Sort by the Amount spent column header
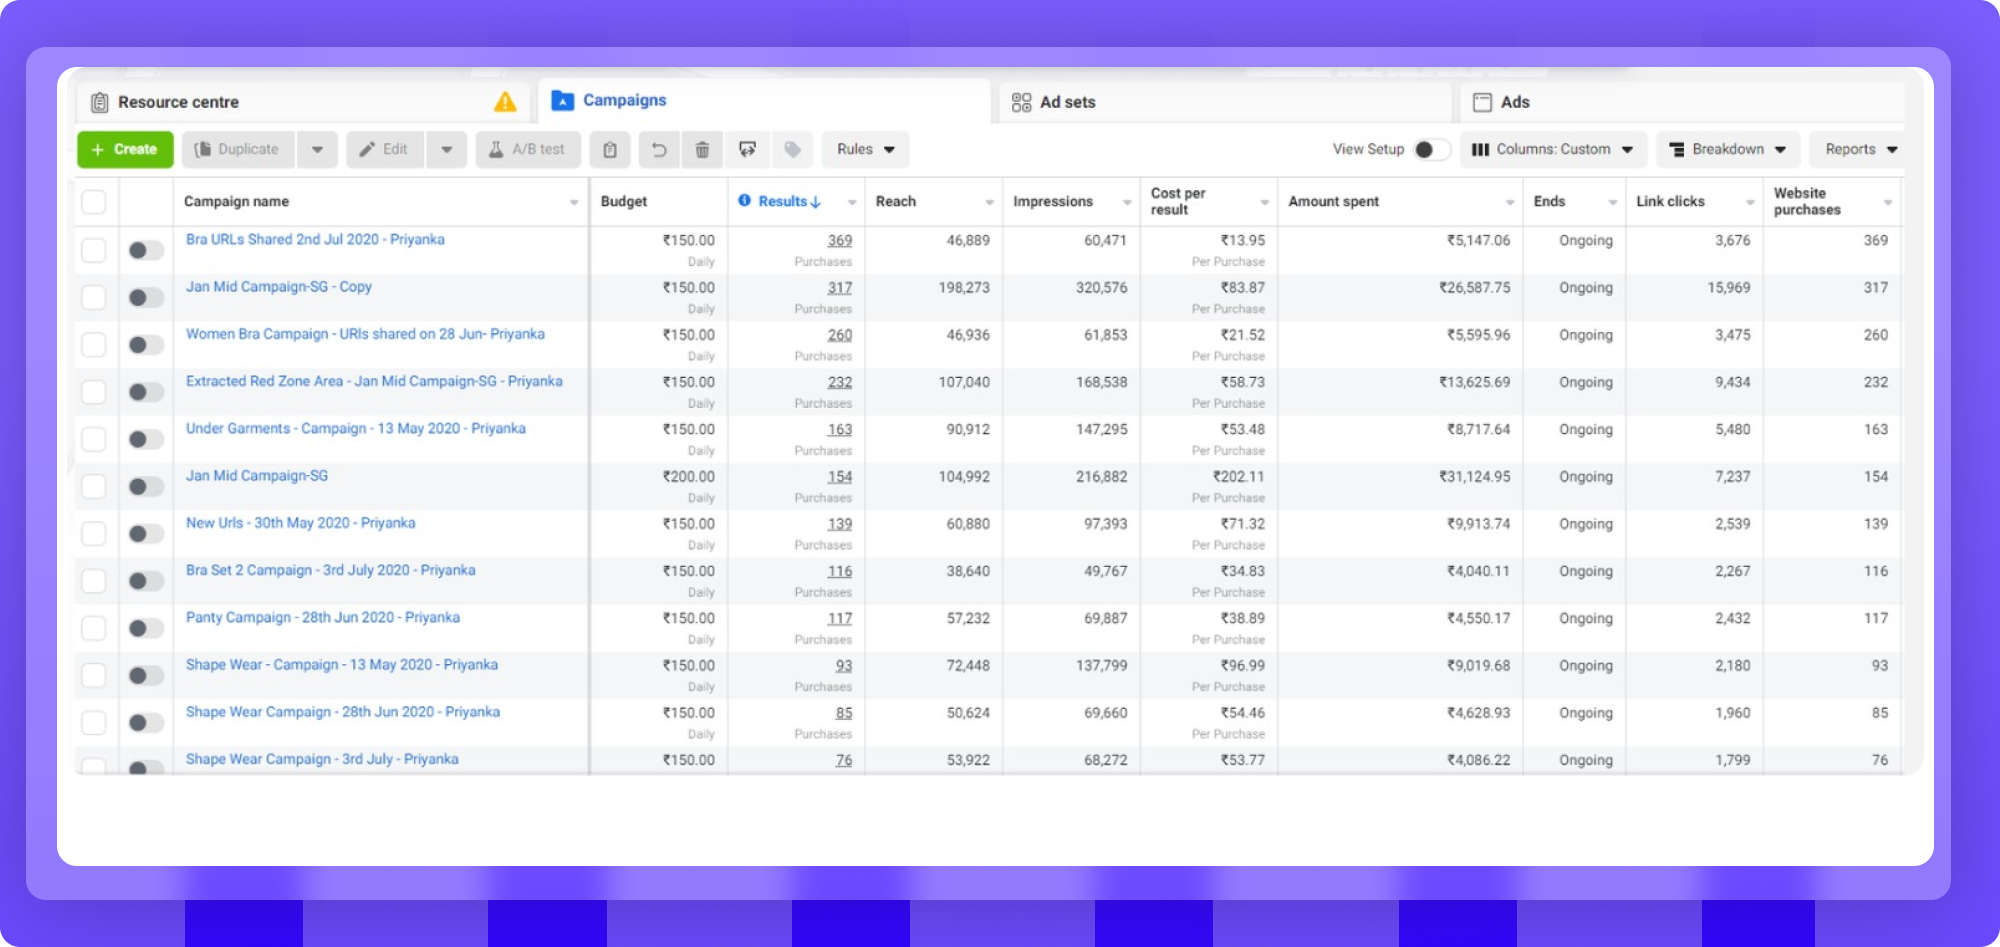The height and width of the screenshot is (947, 2000). [x=1333, y=202]
